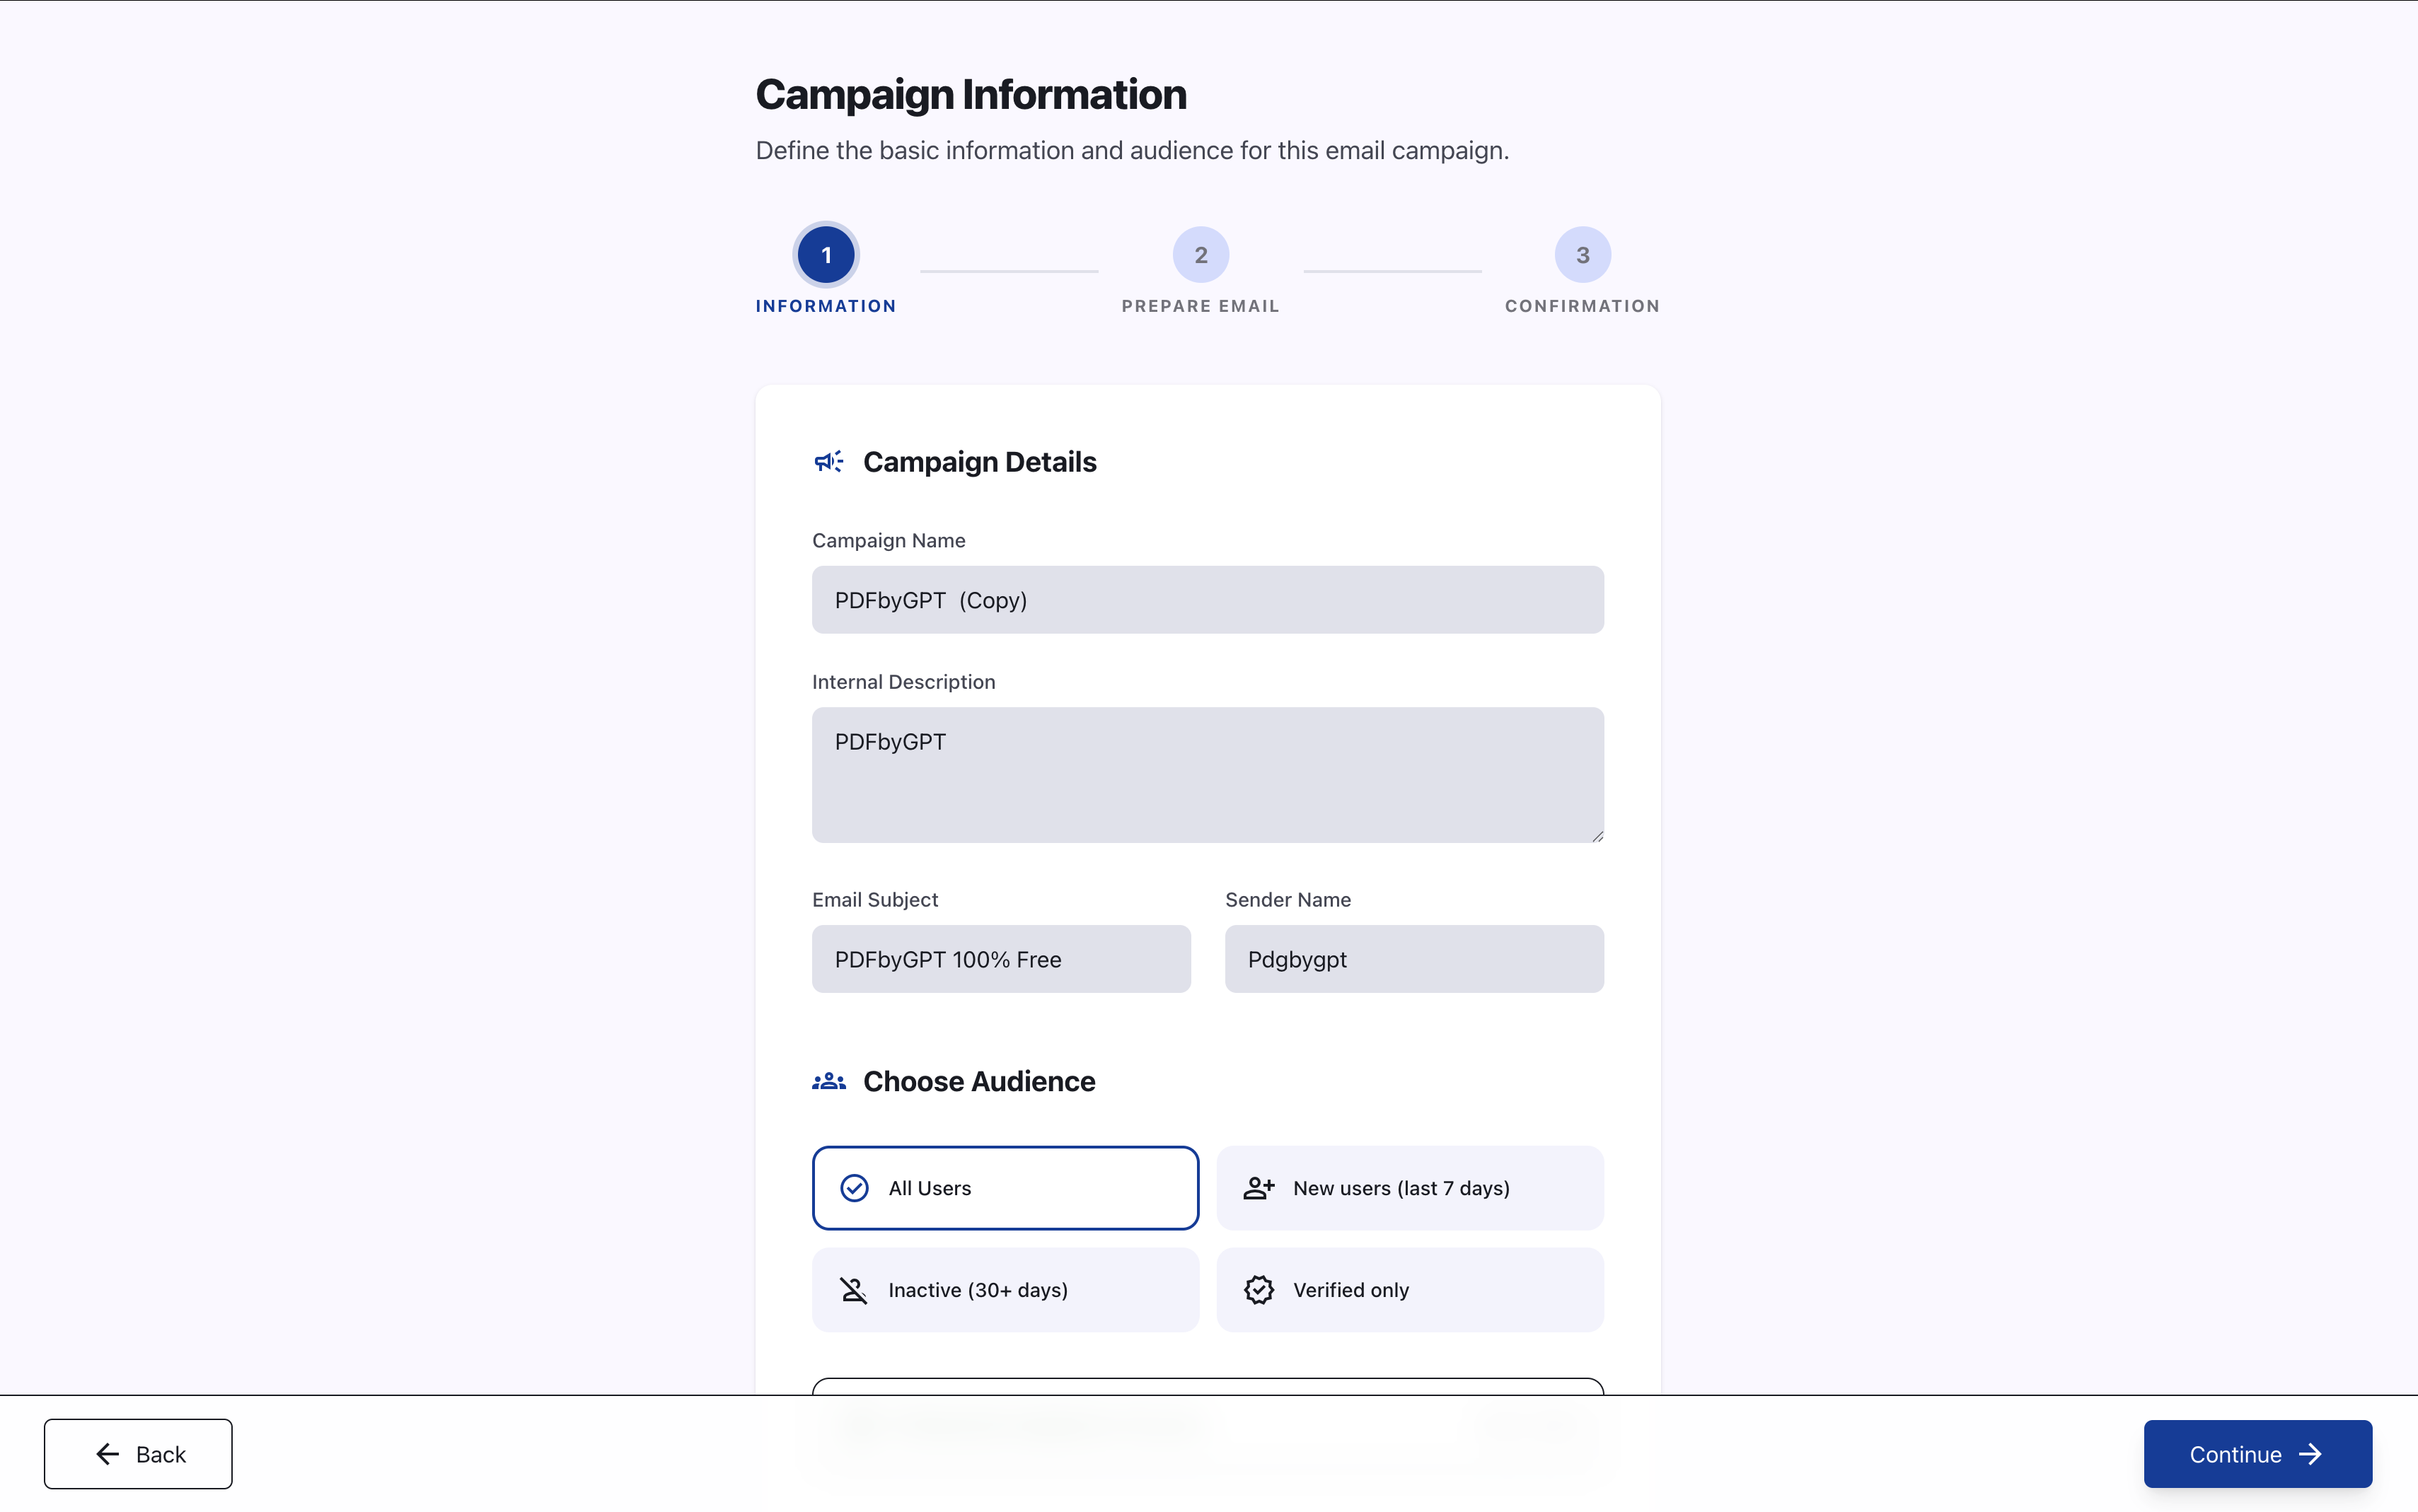The height and width of the screenshot is (1512, 2418).
Task: Open step 2 Prepare Email
Action: click(1199, 255)
